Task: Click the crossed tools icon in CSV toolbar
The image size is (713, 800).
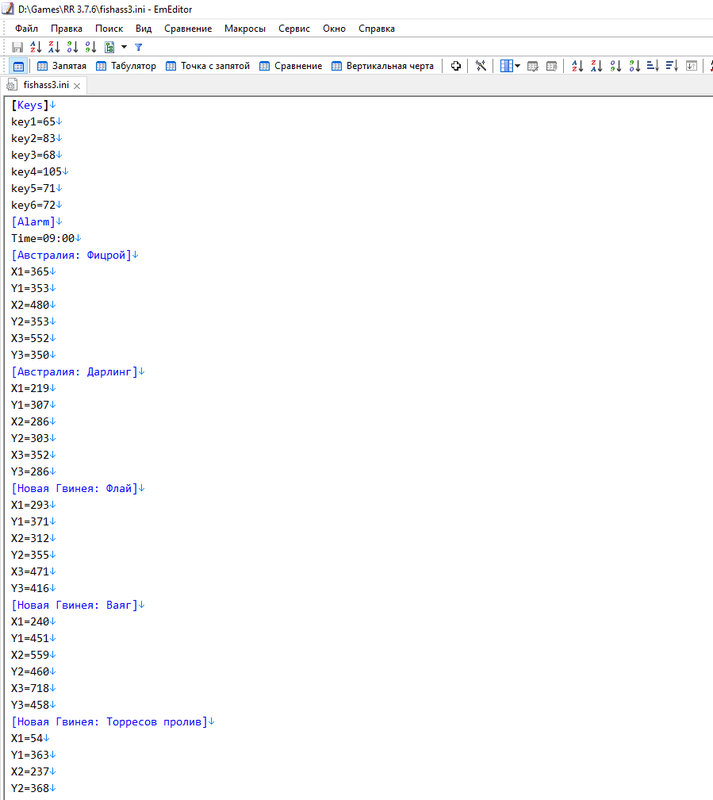Action: pyautogui.click(x=481, y=66)
